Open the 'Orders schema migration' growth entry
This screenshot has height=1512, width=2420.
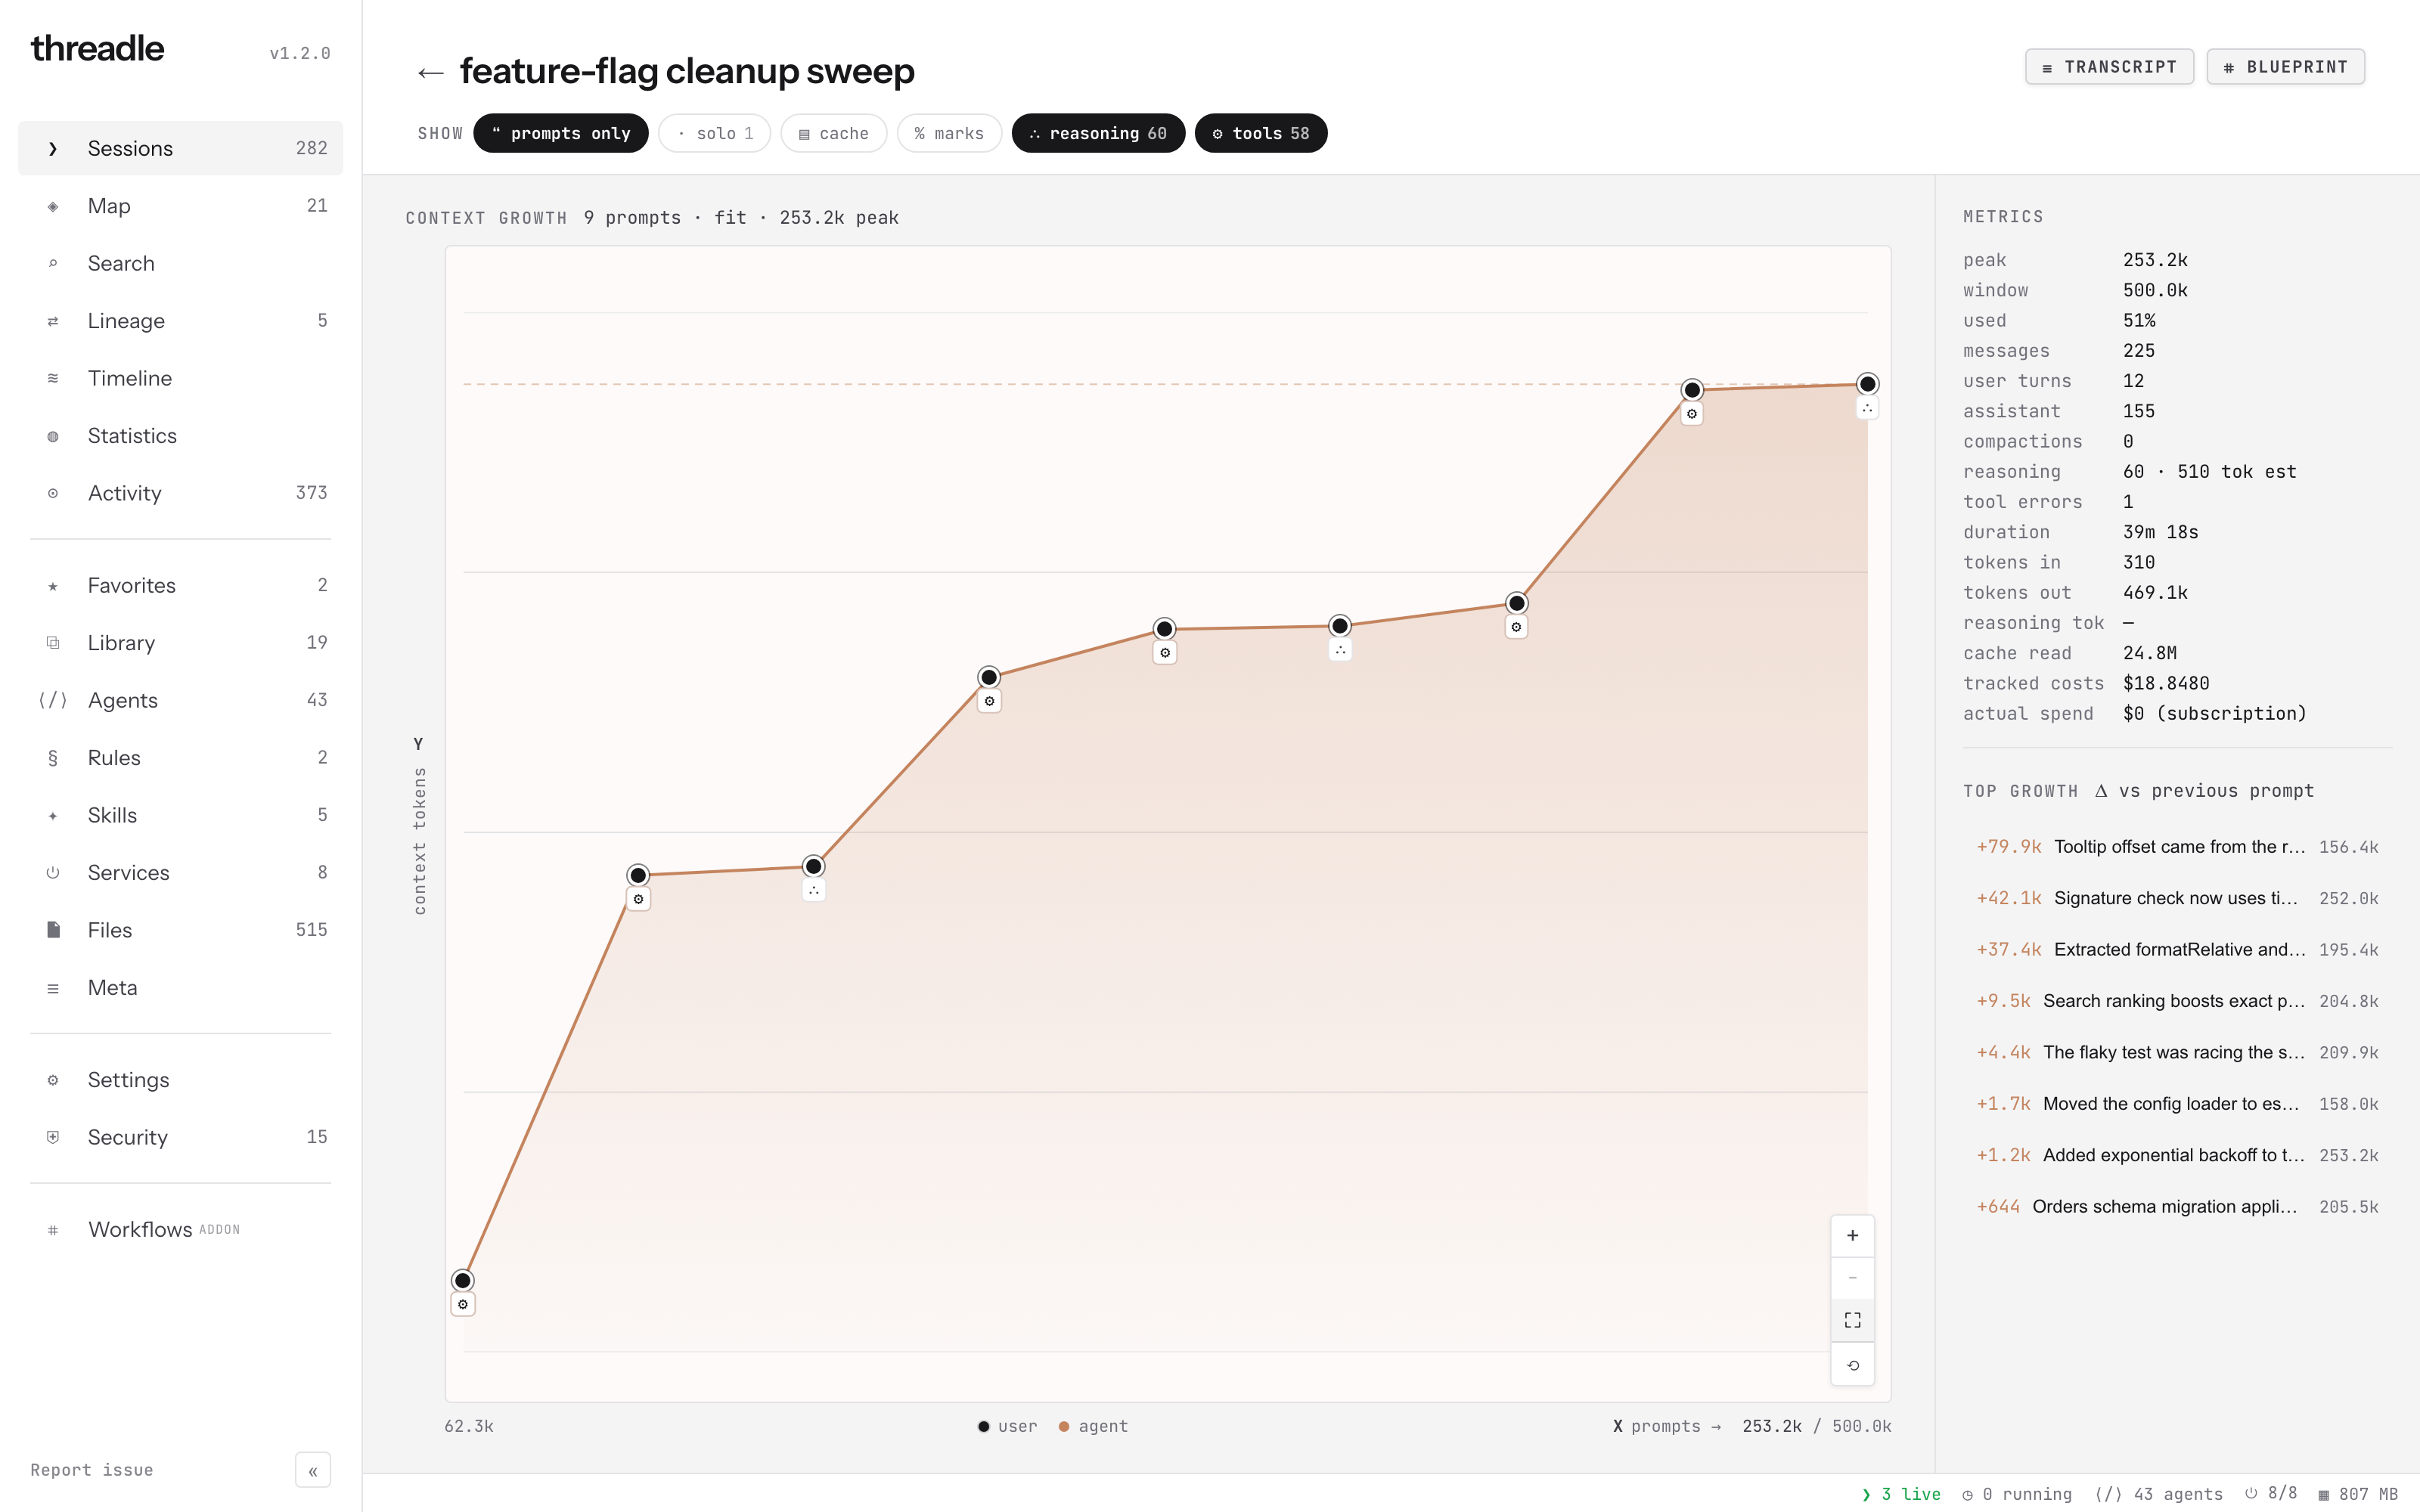[x=2177, y=1207]
